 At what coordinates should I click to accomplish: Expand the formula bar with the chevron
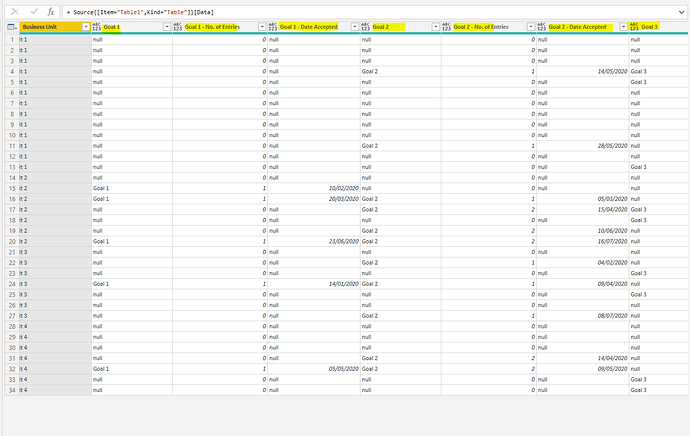(x=681, y=12)
